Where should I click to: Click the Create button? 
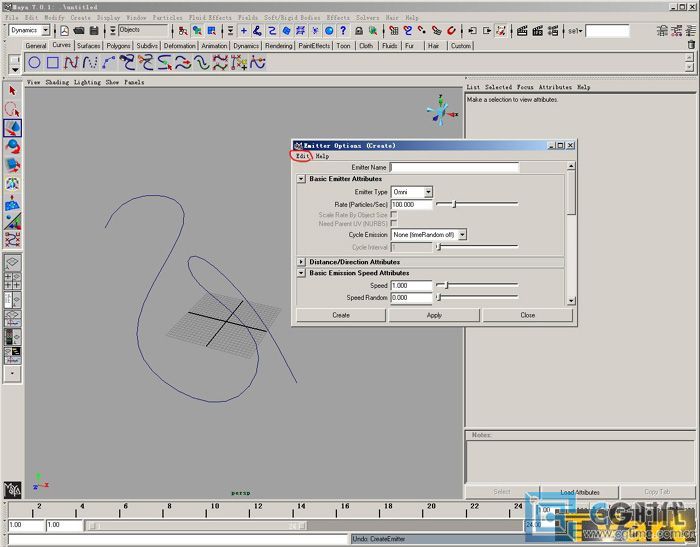(x=341, y=315)
